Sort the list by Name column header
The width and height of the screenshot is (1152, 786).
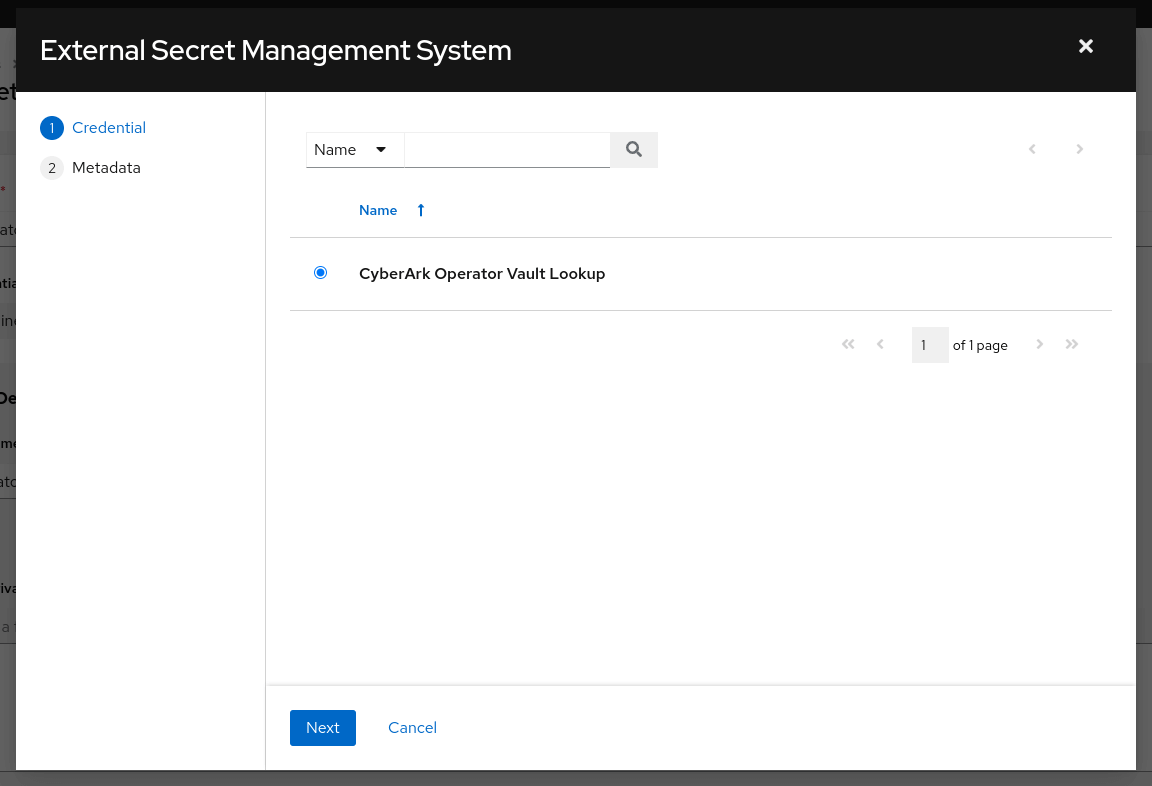(x=378, y=210)
